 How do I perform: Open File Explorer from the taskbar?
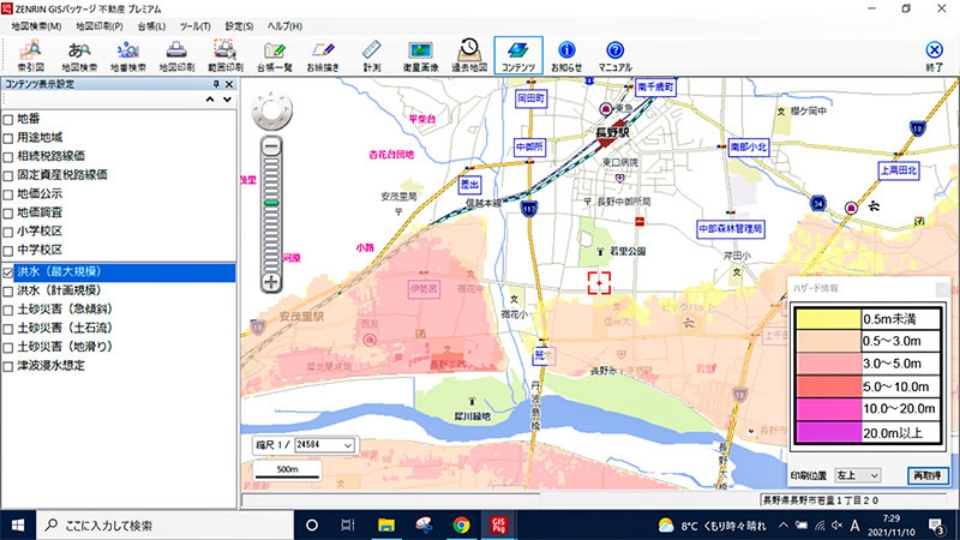pos(386,525)
